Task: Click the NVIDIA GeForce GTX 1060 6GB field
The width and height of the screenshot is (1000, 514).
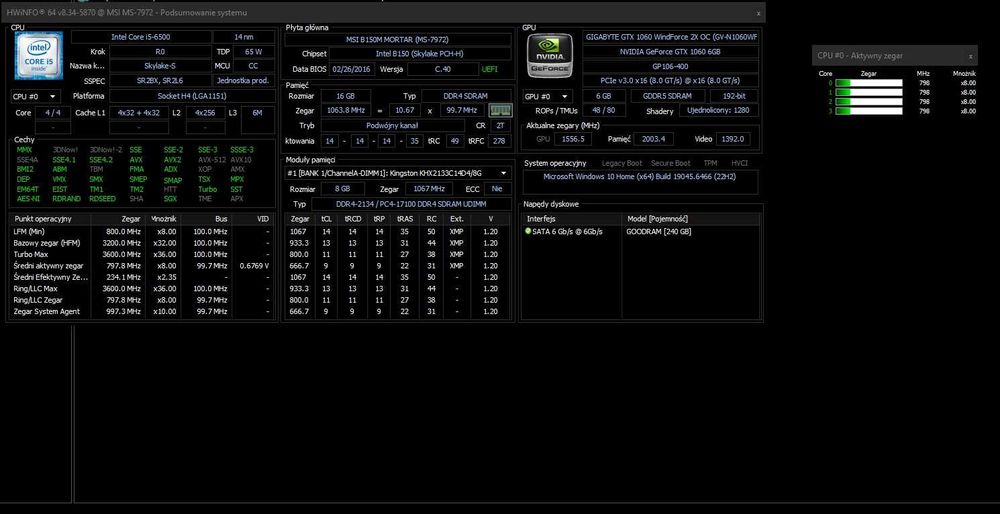Action: (670, 52)
